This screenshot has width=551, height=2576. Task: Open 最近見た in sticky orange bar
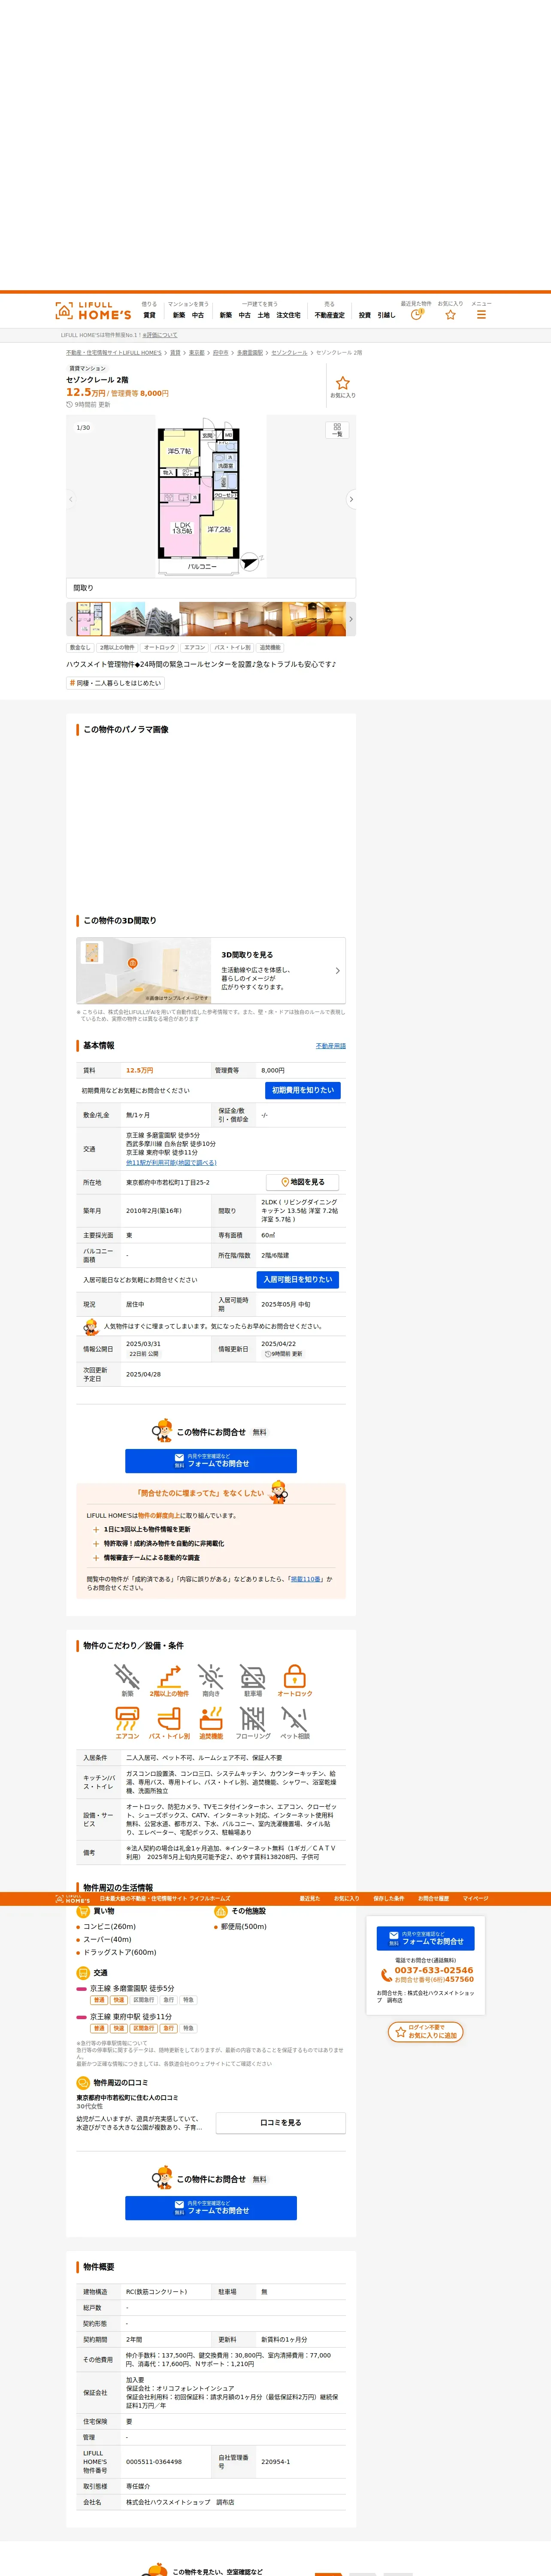310,1898
